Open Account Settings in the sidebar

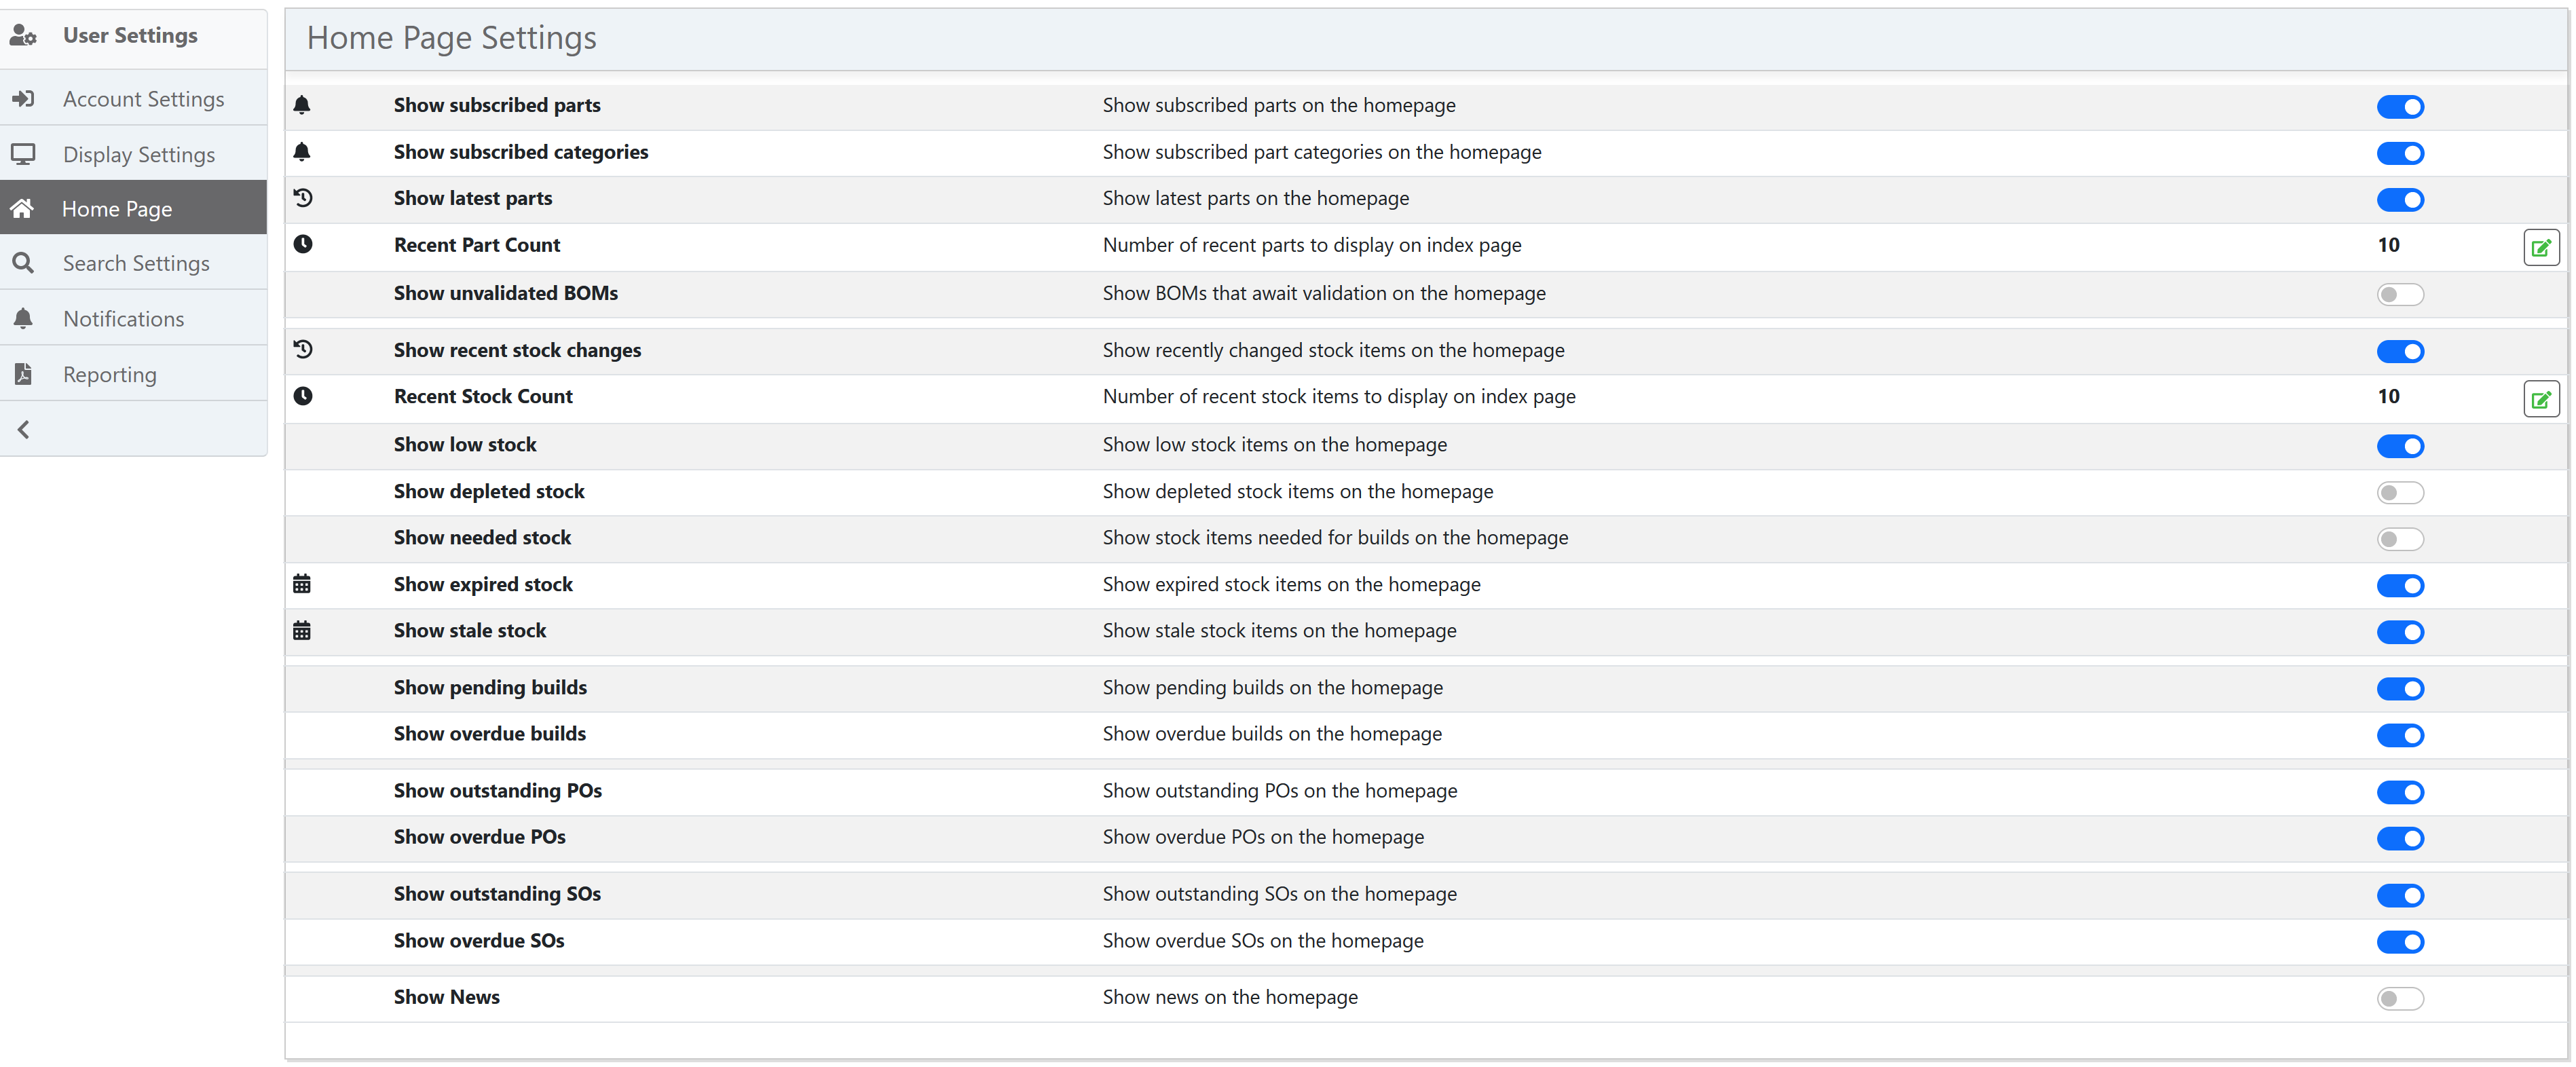(x=143, y=99)
